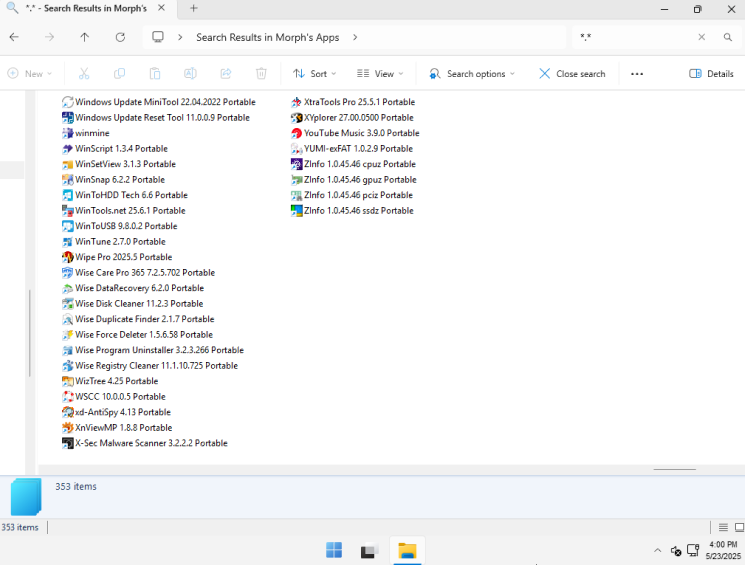The image size is (745, 565).
Task: Select the YUMI-exFAT 1.0.2.9 icon
Action: click(x=296, y=149)
